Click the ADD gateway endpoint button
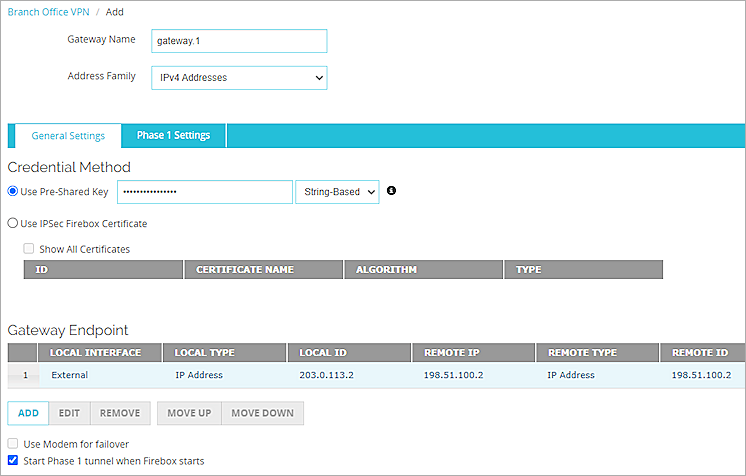746x476 pixels. click(28, 413)
